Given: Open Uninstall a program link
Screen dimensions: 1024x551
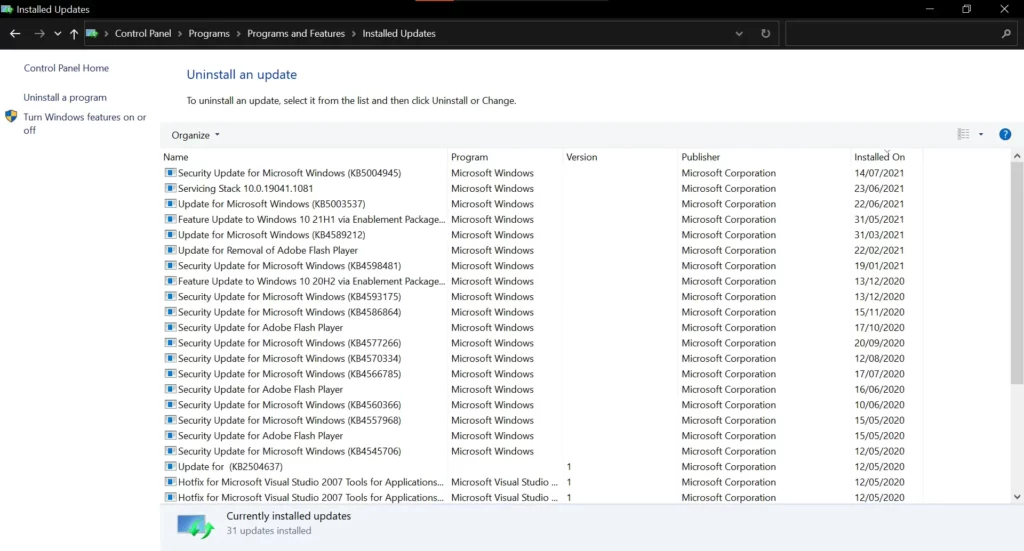Looking at the screenshot, I should point(65,97).
